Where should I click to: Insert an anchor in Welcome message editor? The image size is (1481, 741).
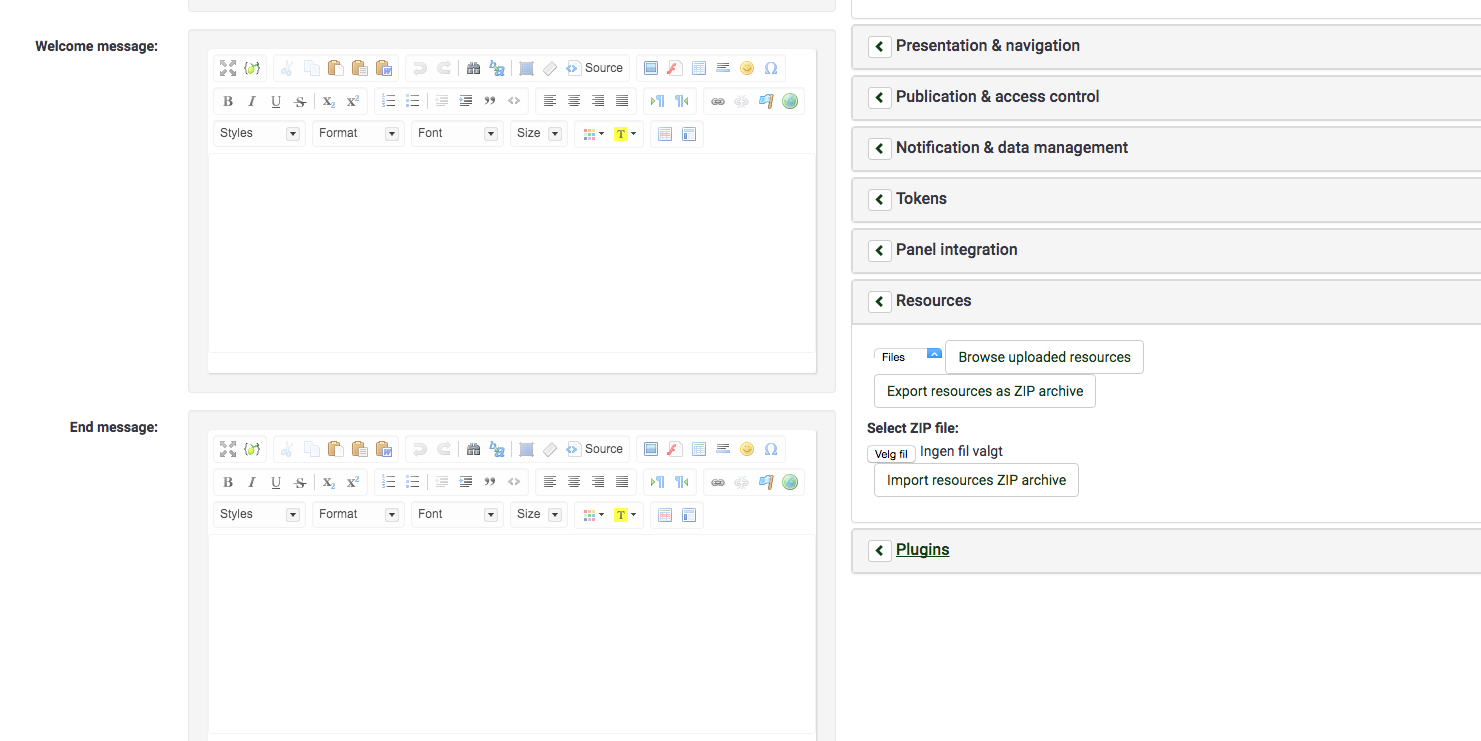tap(766, 101)
